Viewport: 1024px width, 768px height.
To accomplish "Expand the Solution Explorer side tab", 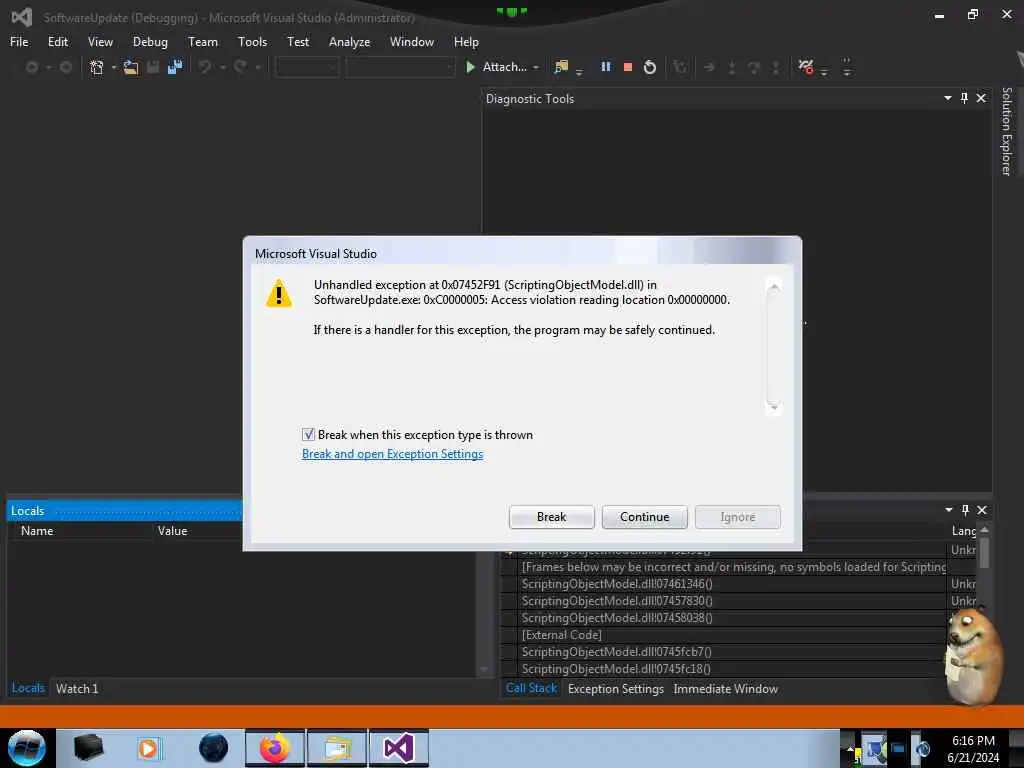I will click(x=1006, y=131).
